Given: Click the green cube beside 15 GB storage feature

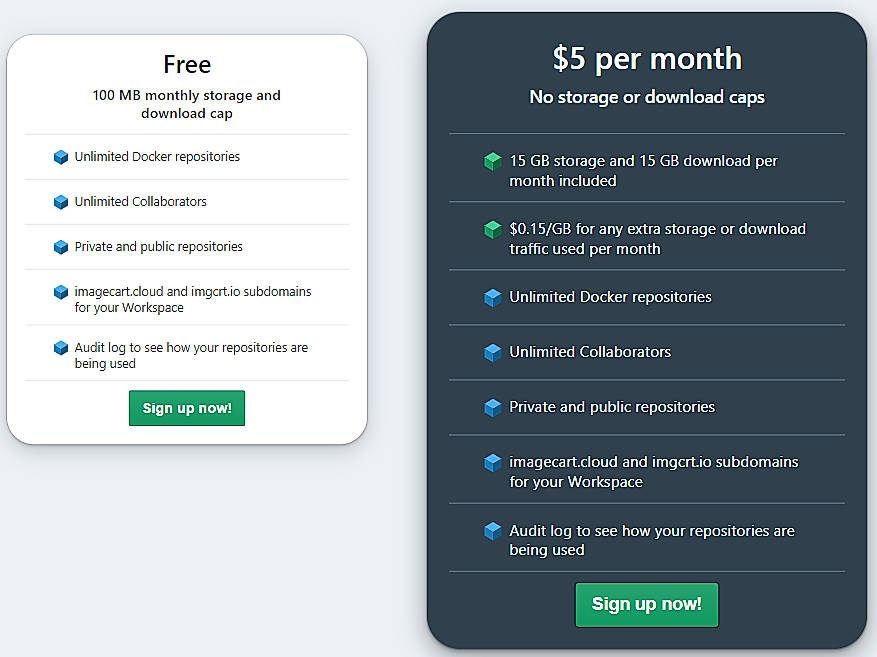Looking at the screenshot, I should (493, 161).
